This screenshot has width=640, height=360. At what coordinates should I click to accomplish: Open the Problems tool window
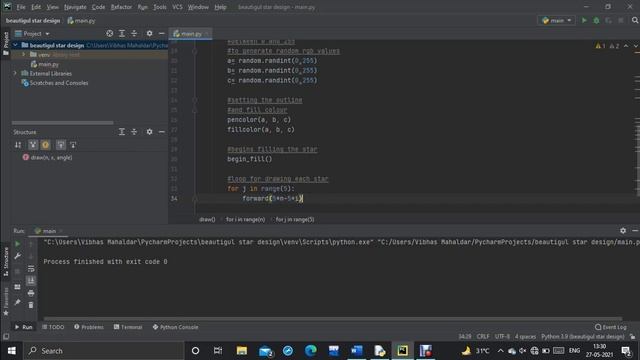(89, 327)
